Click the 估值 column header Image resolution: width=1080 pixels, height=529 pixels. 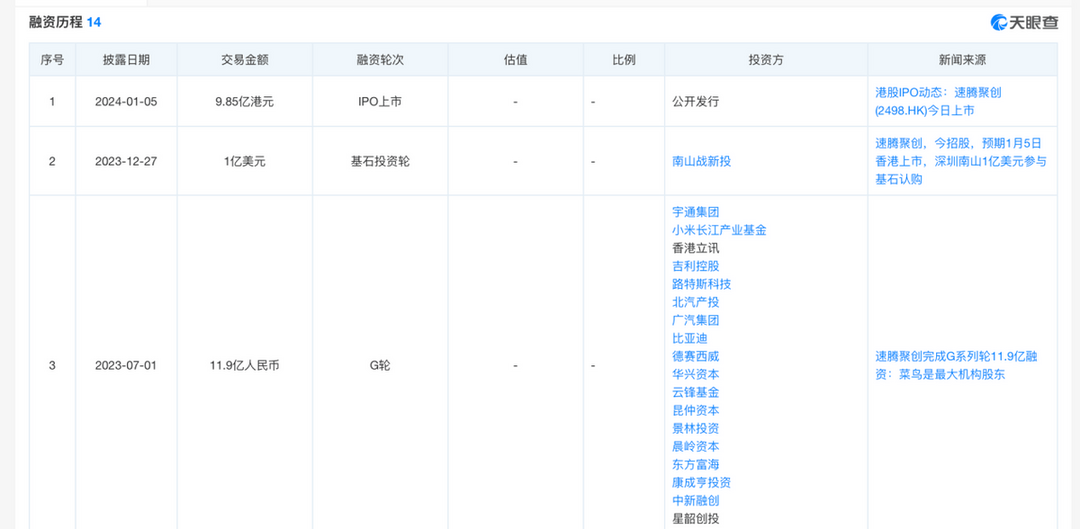[515, 60]
